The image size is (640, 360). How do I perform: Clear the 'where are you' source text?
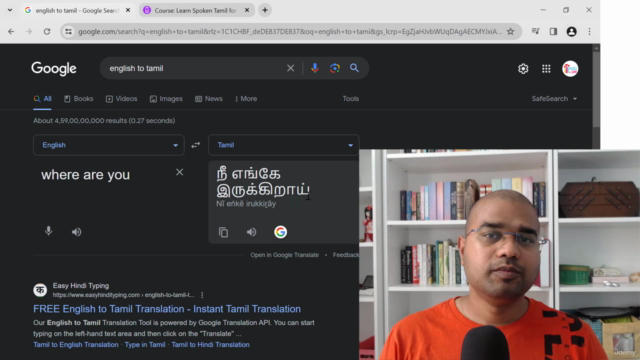pyautogui.click(x=179, y=172)
